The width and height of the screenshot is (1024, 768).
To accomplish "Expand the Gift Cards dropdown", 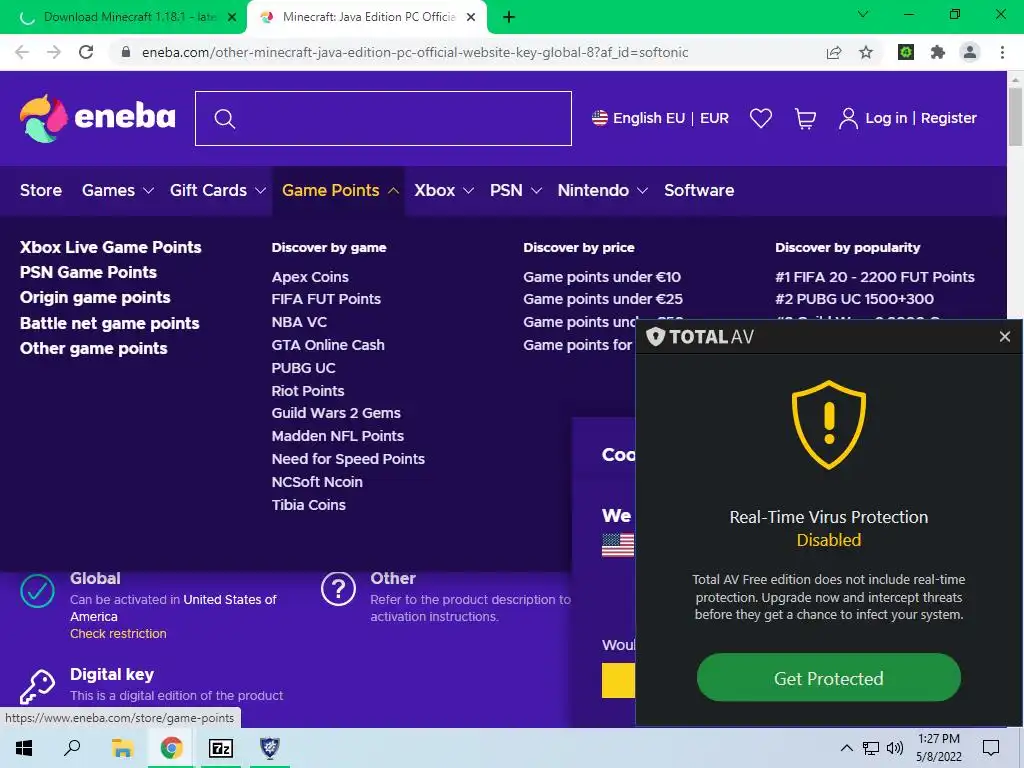I will coord(217,190).
